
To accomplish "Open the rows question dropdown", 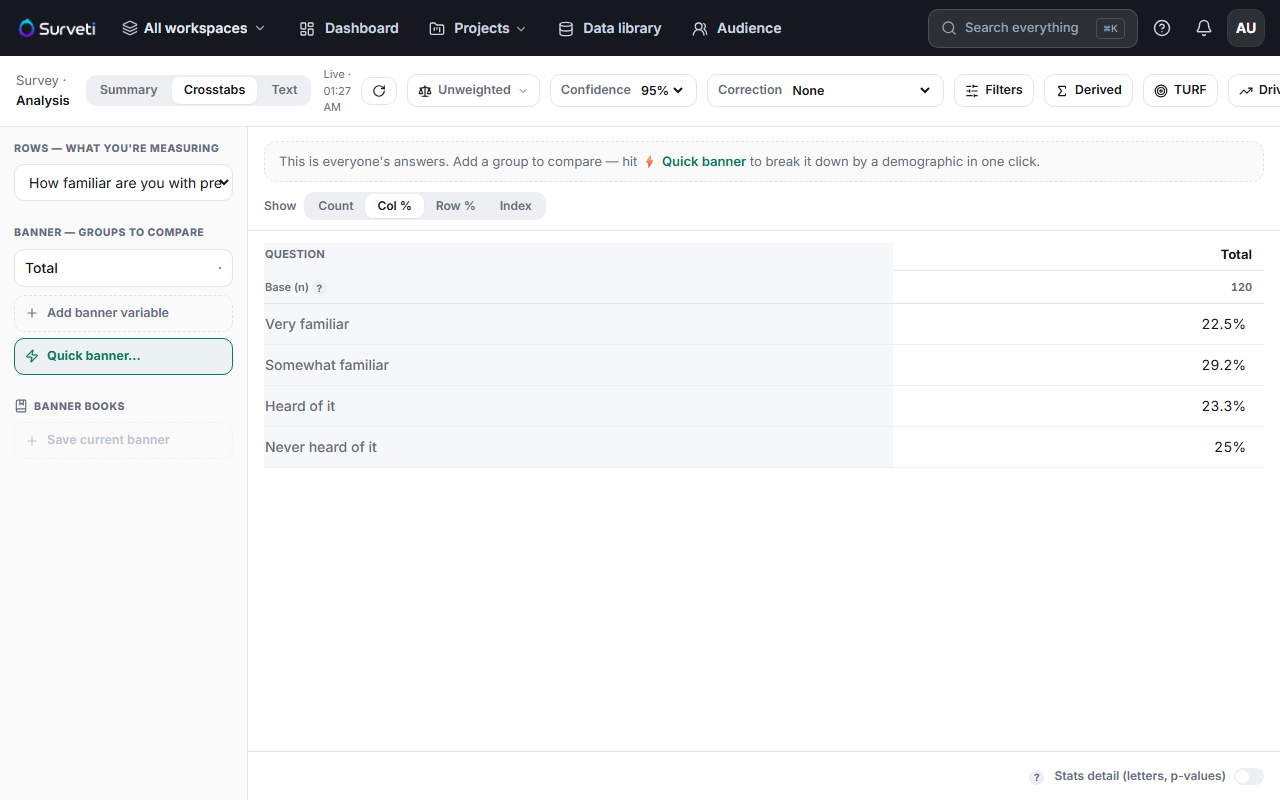I will click(x=124, y=183).
